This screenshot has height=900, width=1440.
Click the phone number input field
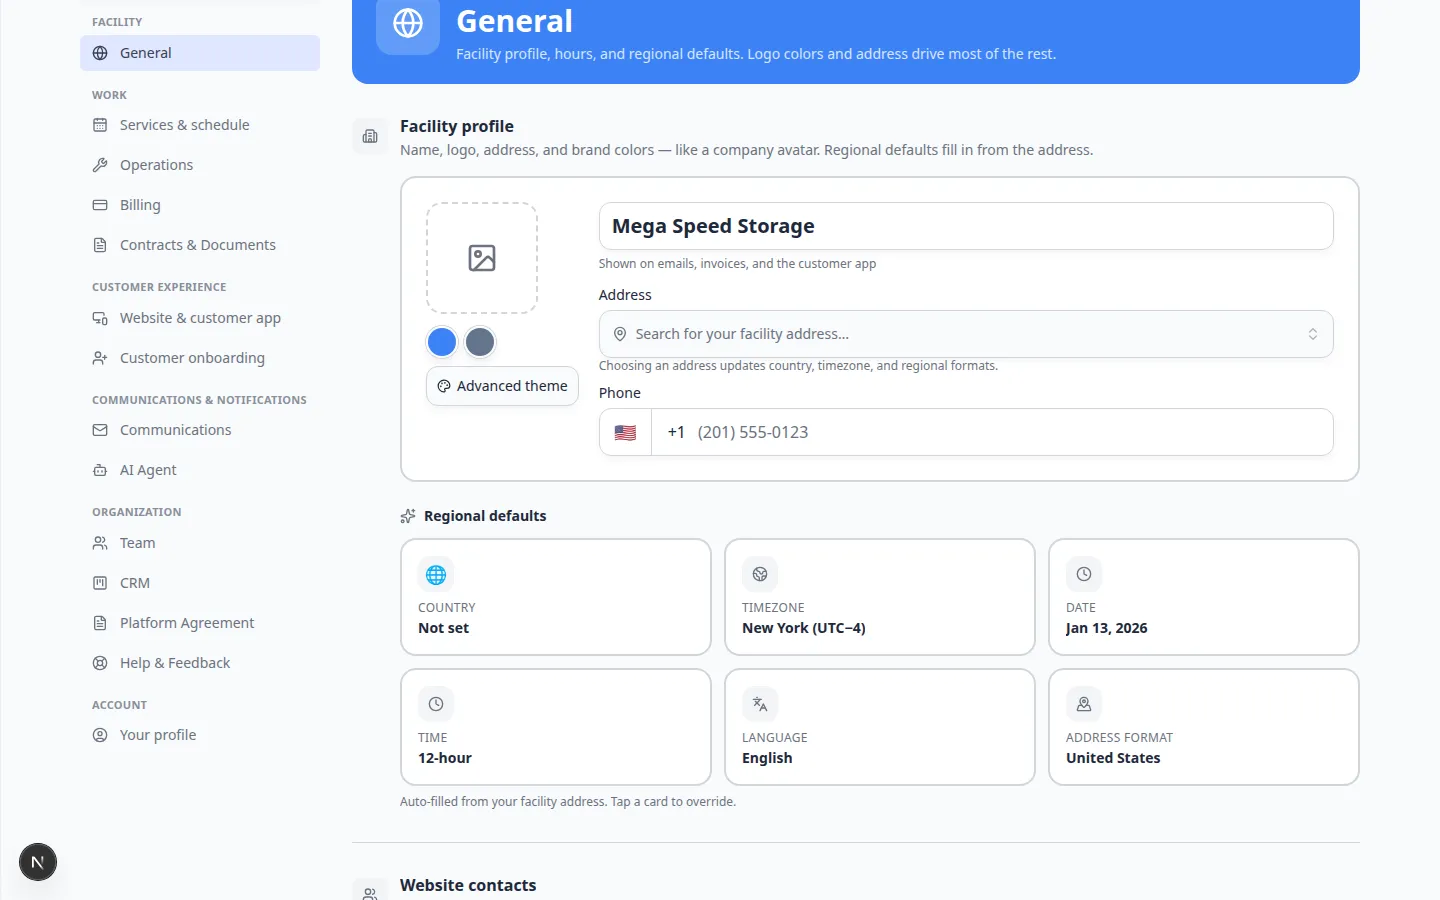coord(992,432)
